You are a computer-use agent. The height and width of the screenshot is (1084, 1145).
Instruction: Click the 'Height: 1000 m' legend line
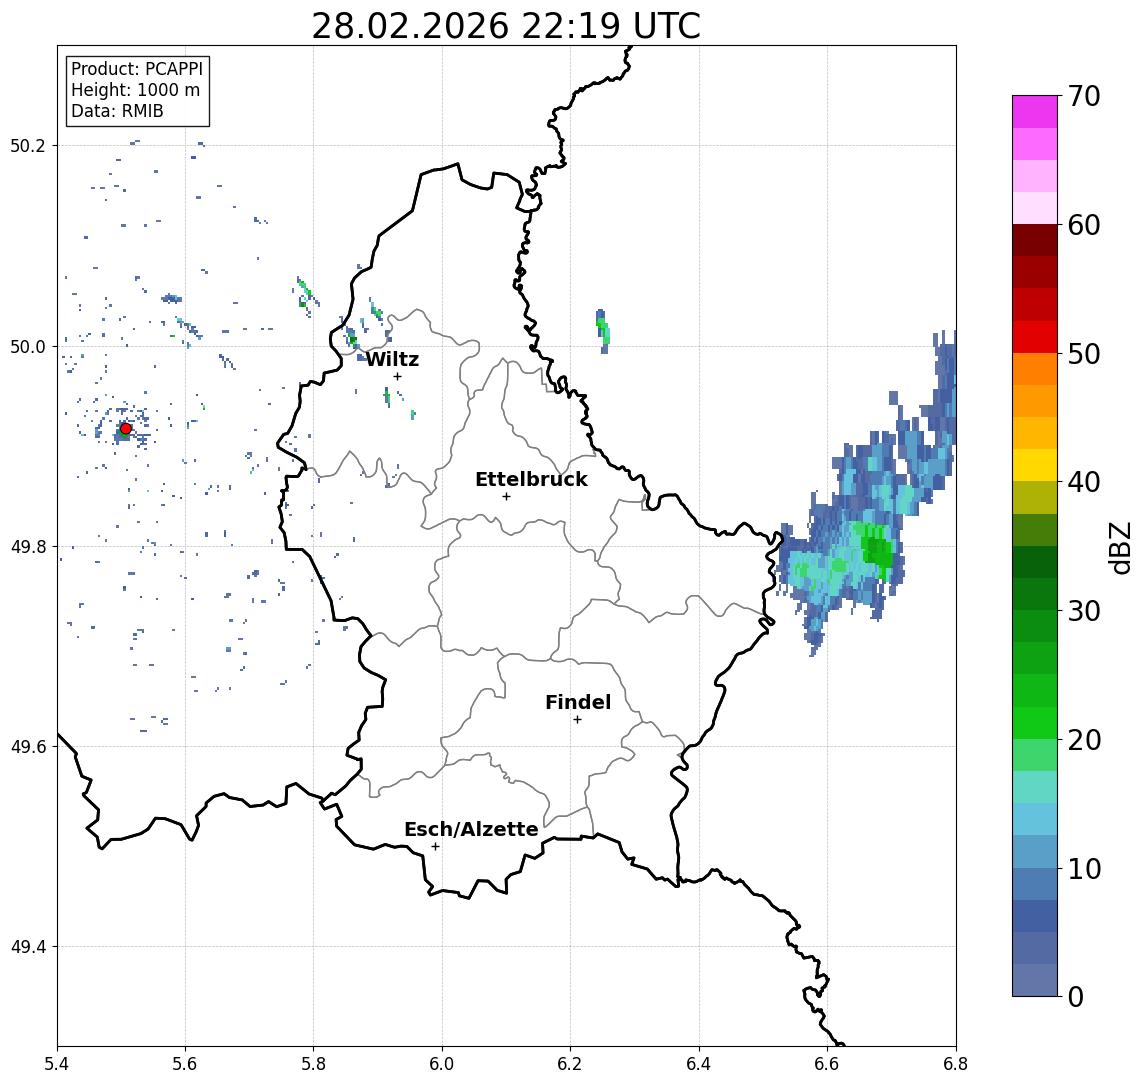[135, 90]
